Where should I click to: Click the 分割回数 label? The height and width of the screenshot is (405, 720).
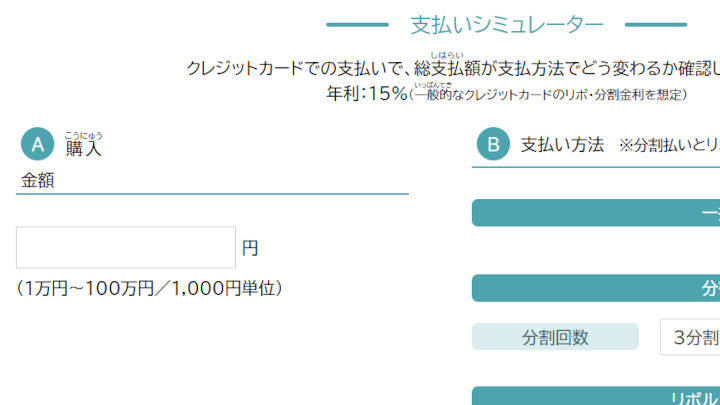[x=555, y=337]
